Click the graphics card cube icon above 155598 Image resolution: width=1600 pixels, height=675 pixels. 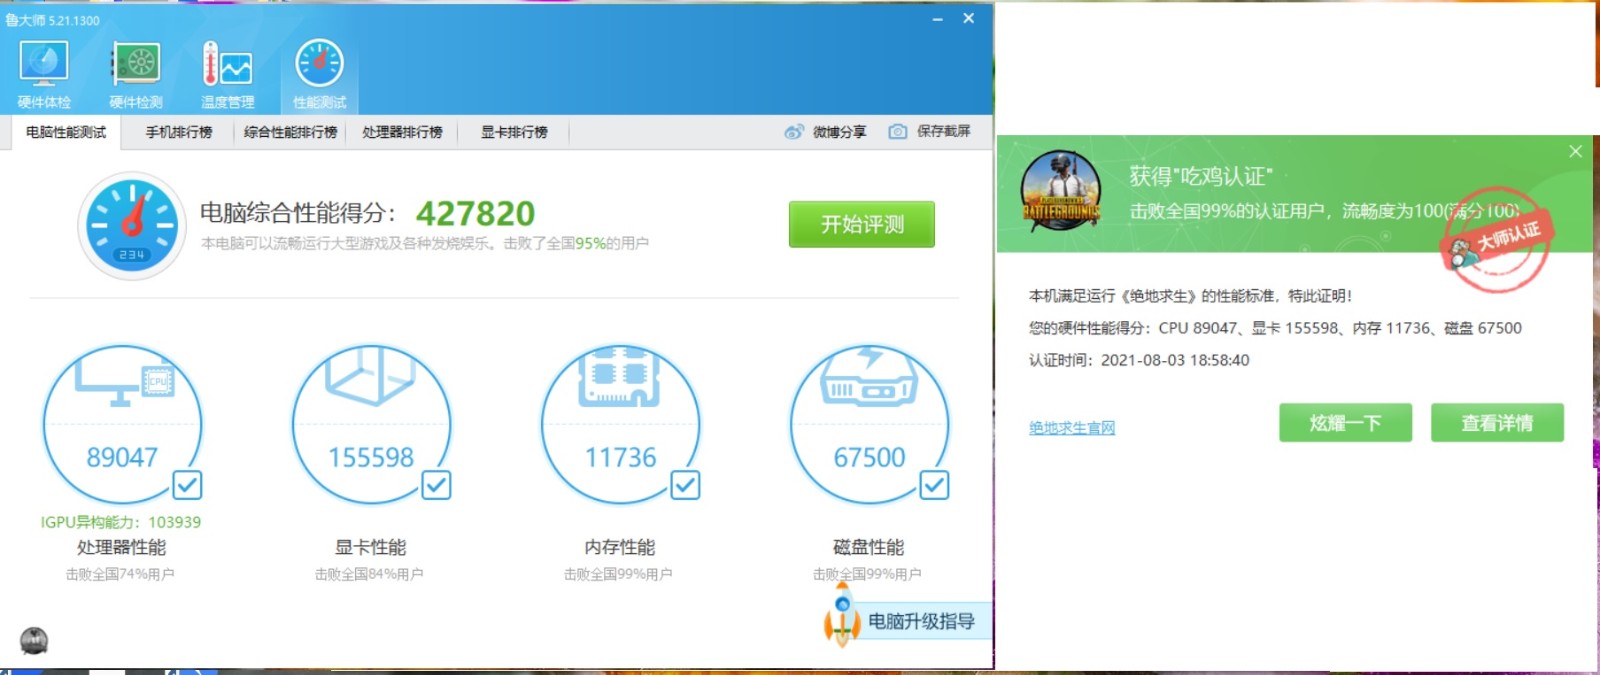click(x=371, y=377)
